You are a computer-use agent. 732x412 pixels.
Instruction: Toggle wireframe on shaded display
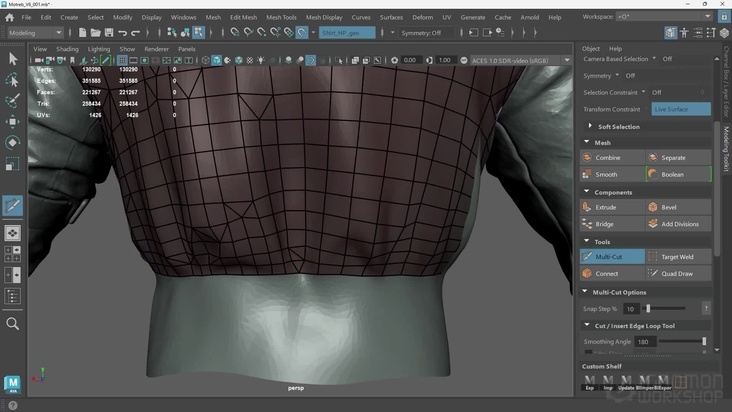tap(239, 60)
